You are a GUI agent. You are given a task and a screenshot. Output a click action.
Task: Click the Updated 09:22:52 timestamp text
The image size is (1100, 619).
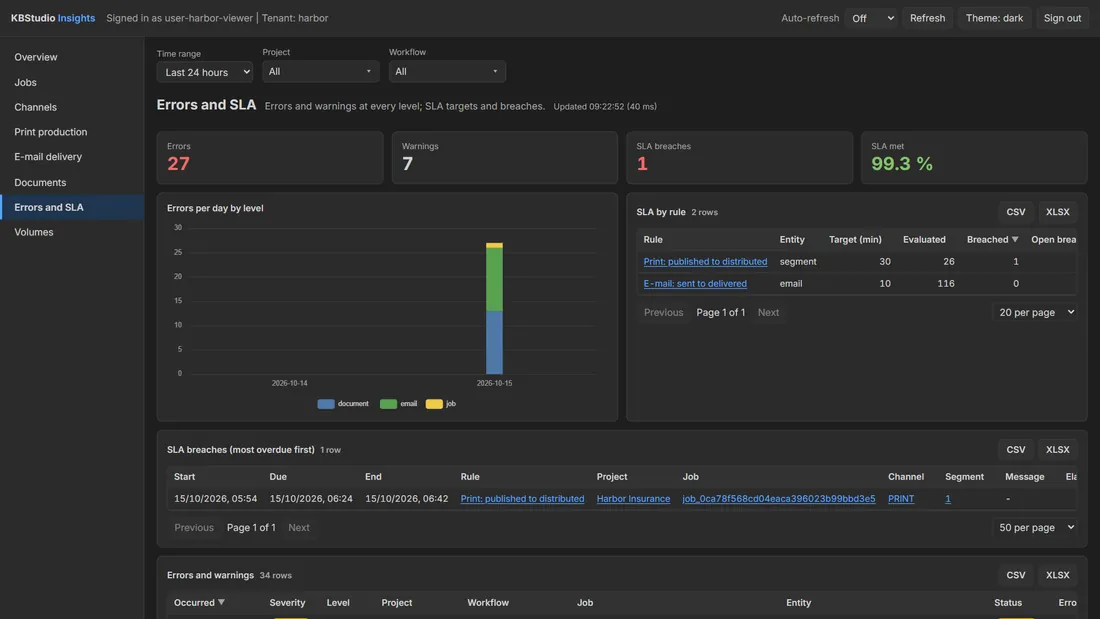coord(605,107)
